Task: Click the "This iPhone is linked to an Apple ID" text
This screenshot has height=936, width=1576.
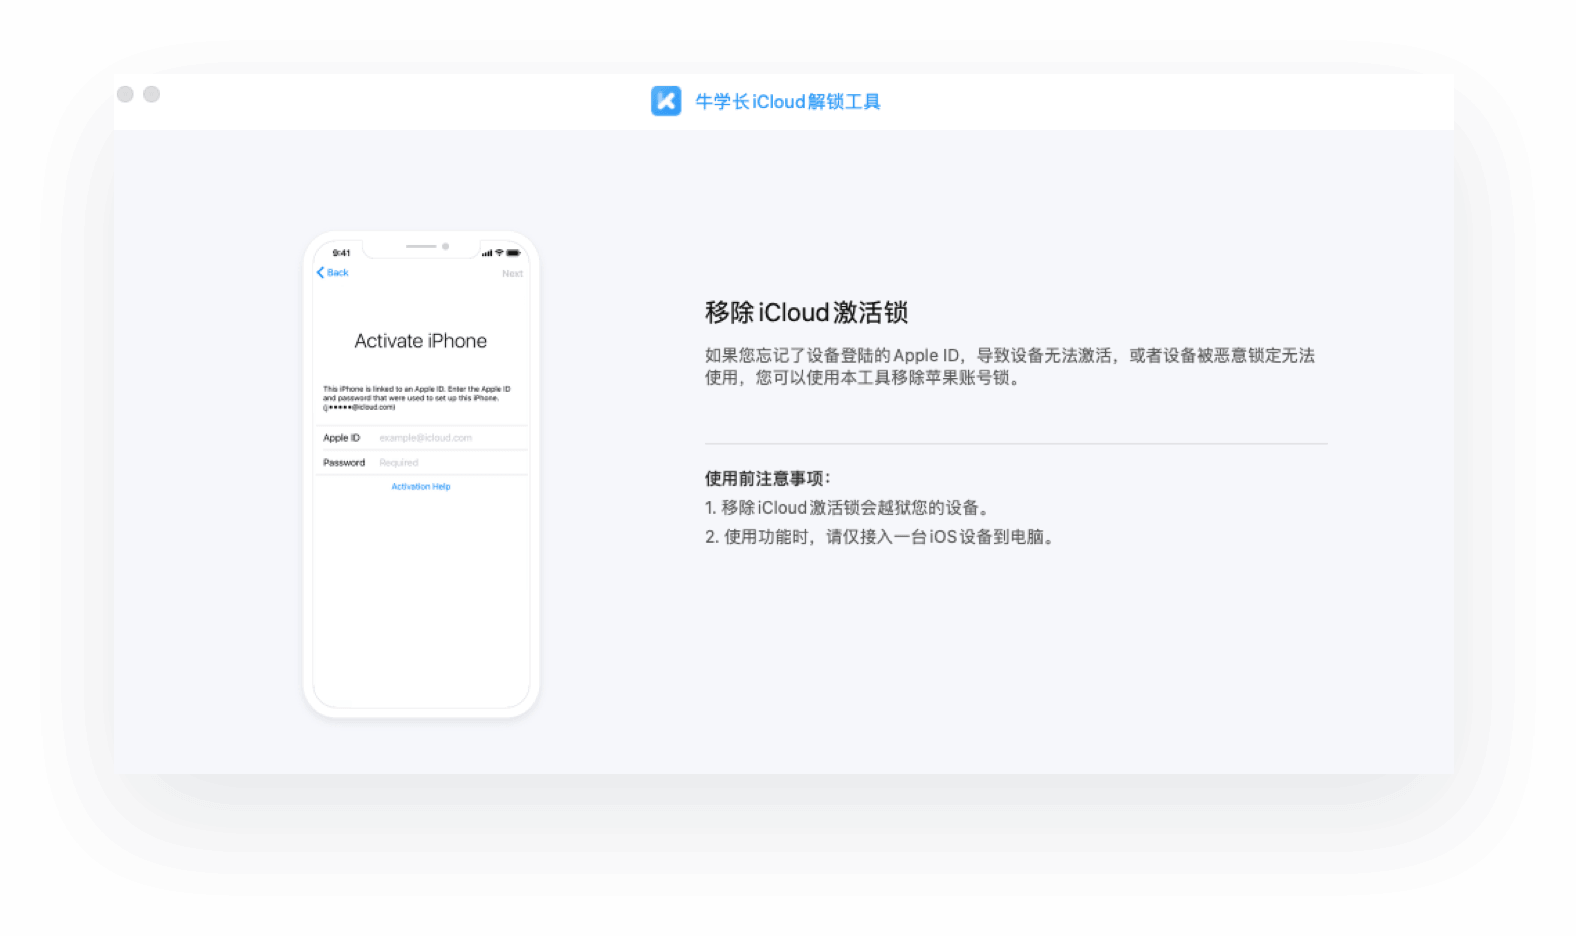Action: [x=417, y=398]
